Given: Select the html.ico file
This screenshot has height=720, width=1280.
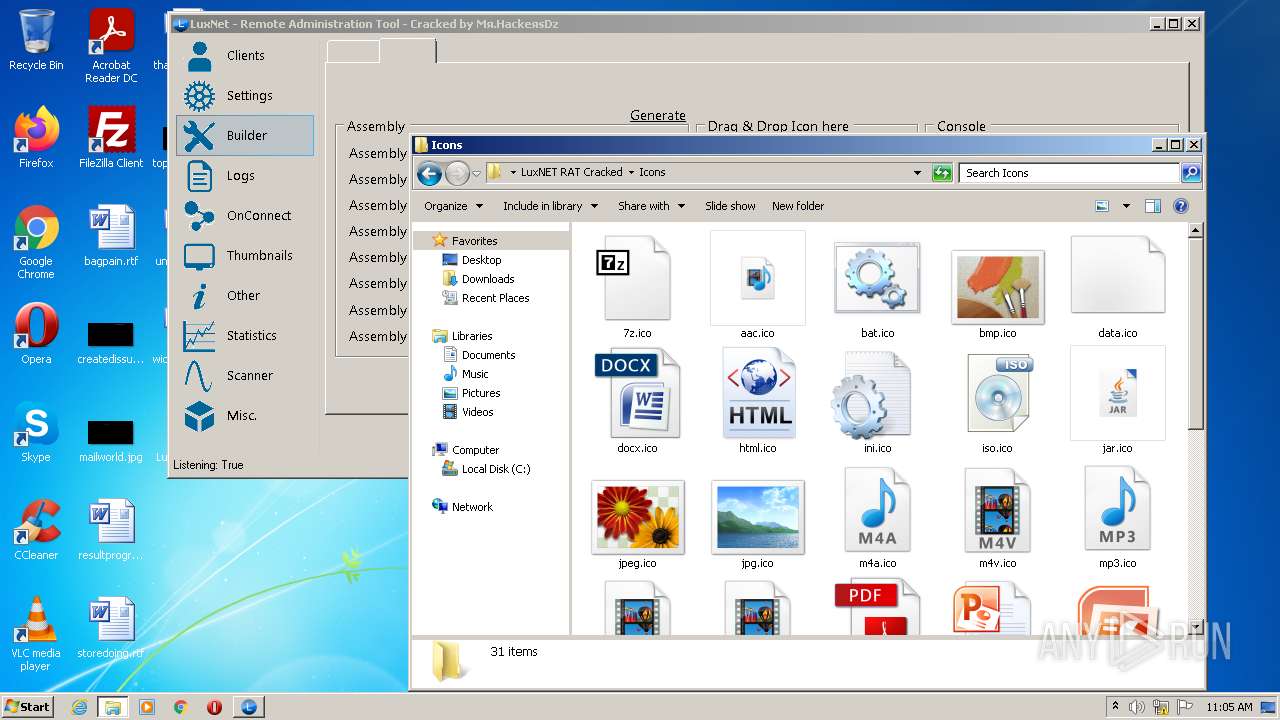Looking at the screenshot, I should (757, 400).
